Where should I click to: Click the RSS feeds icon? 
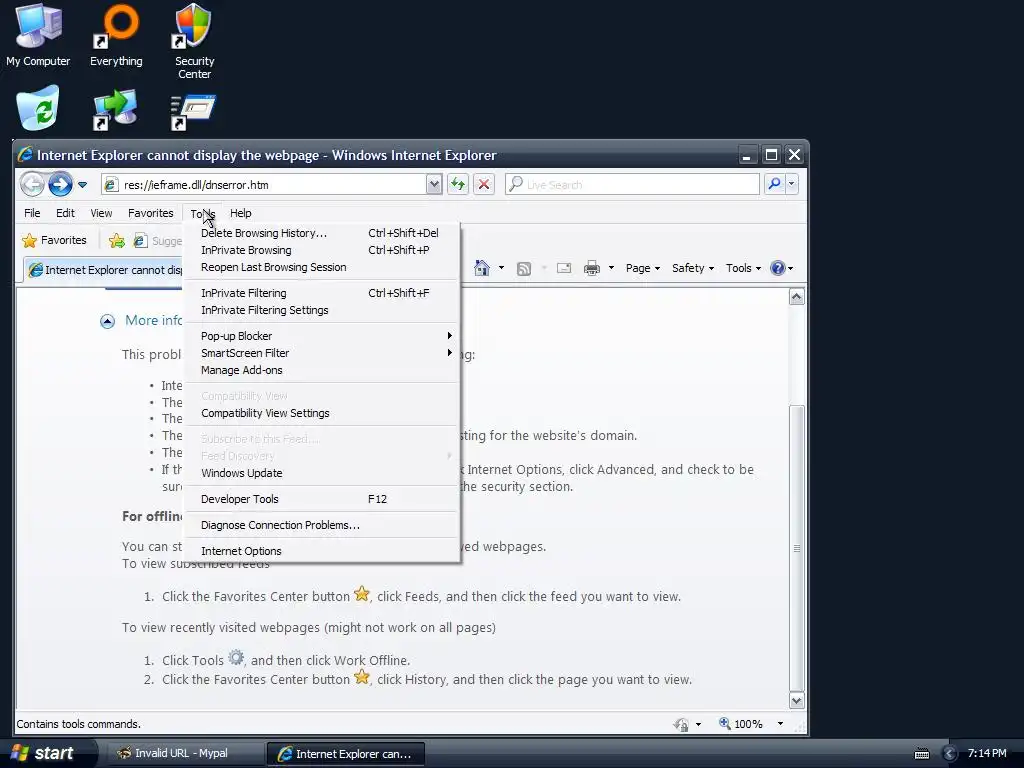pos(524,268)
